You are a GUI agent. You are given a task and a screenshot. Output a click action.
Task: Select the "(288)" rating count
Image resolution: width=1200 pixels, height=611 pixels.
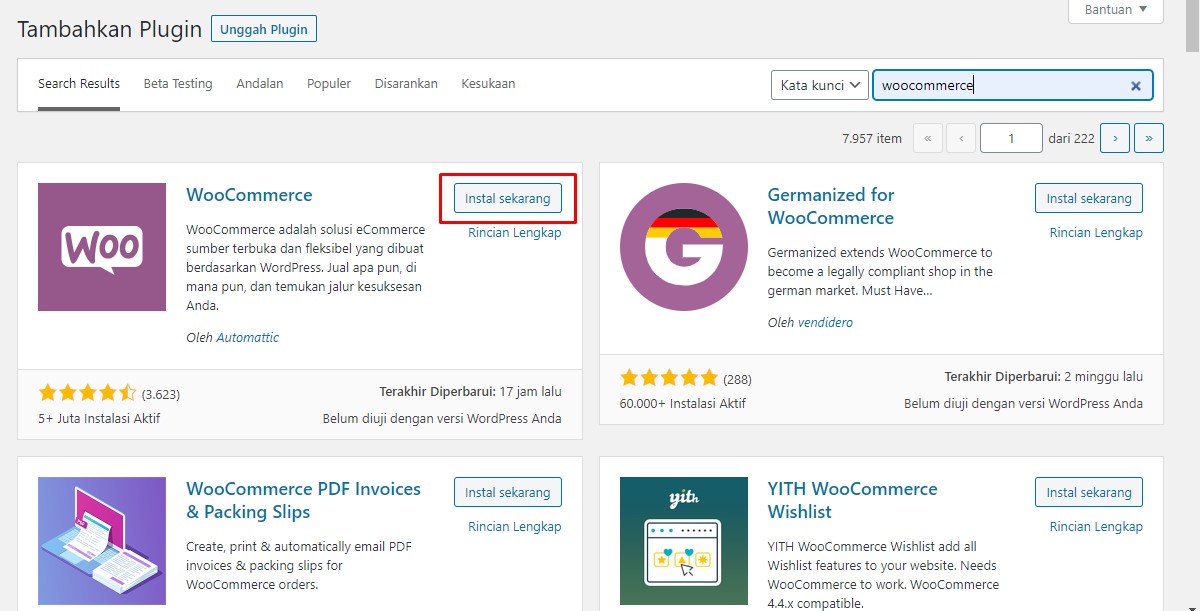(737, 379)
